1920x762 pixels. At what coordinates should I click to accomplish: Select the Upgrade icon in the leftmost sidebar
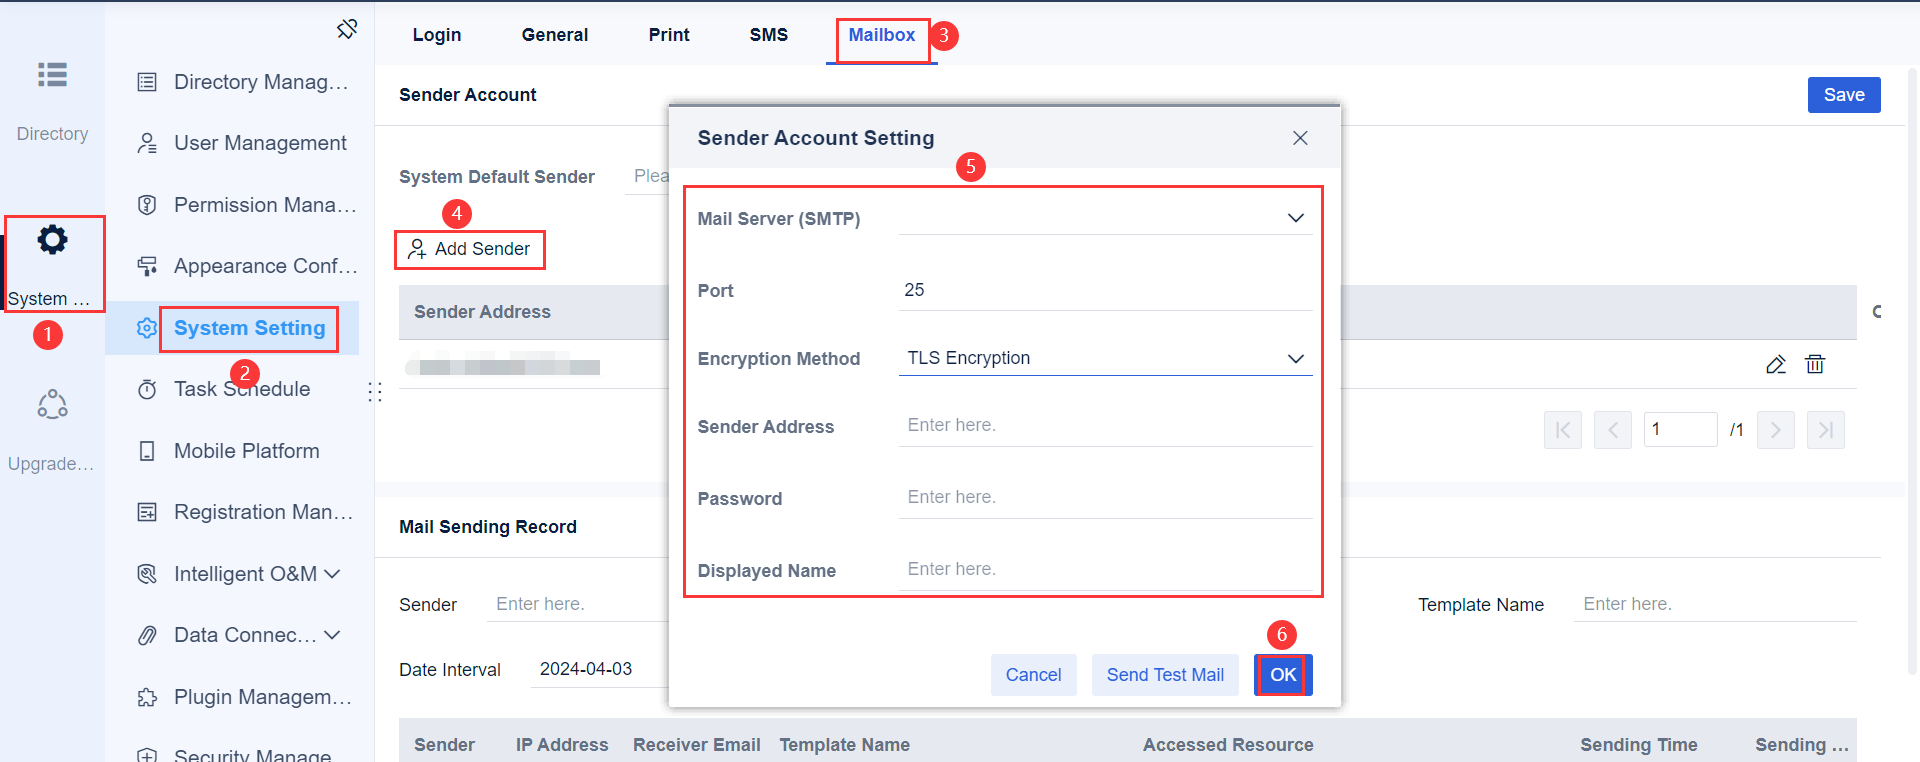(x=51, y=404)
